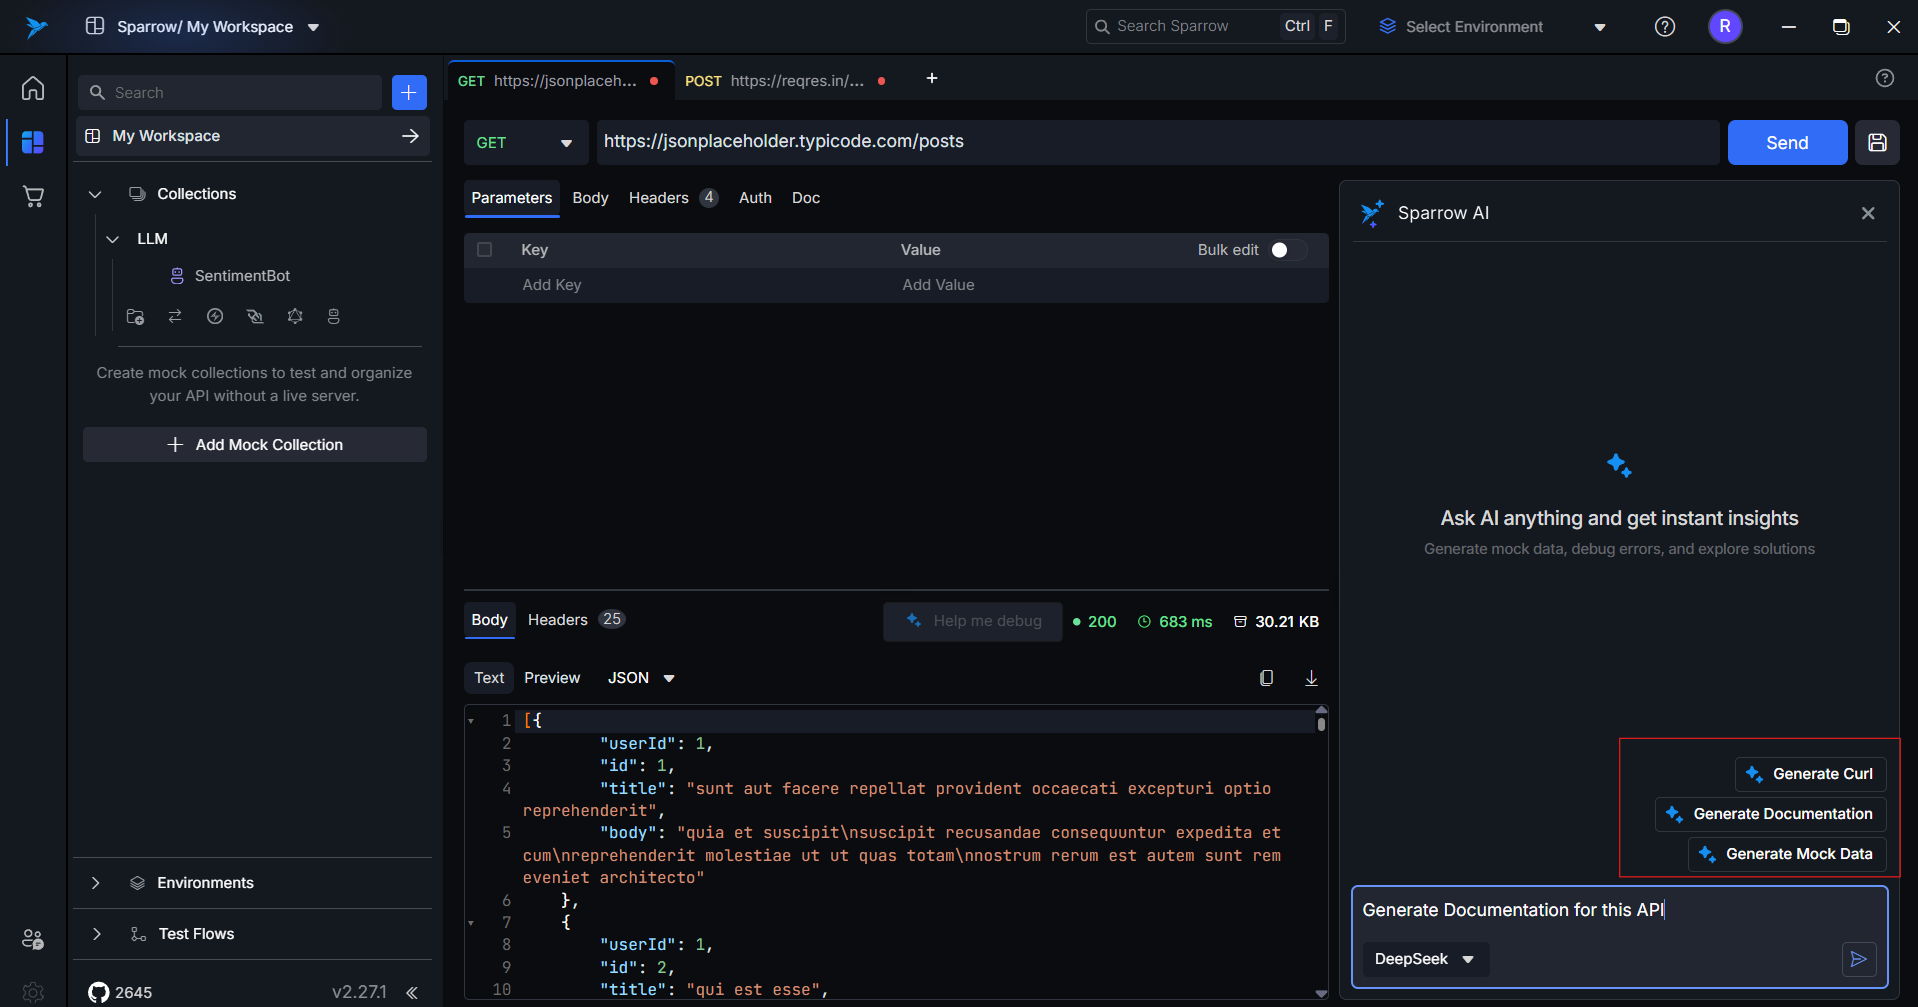Open the team members icon in sidebar
Viewport: 1918px width, 1007px height.
(33, 939)
